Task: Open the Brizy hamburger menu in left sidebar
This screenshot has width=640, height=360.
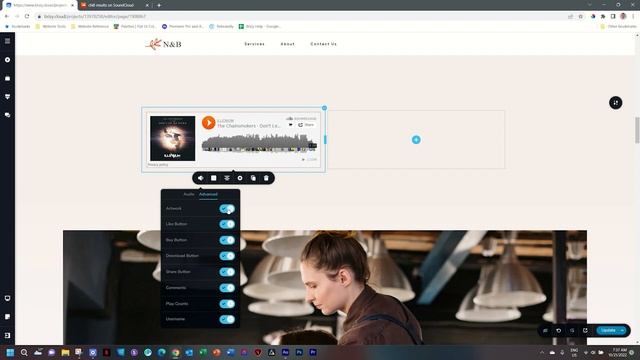Action: [x=7, y=41]
